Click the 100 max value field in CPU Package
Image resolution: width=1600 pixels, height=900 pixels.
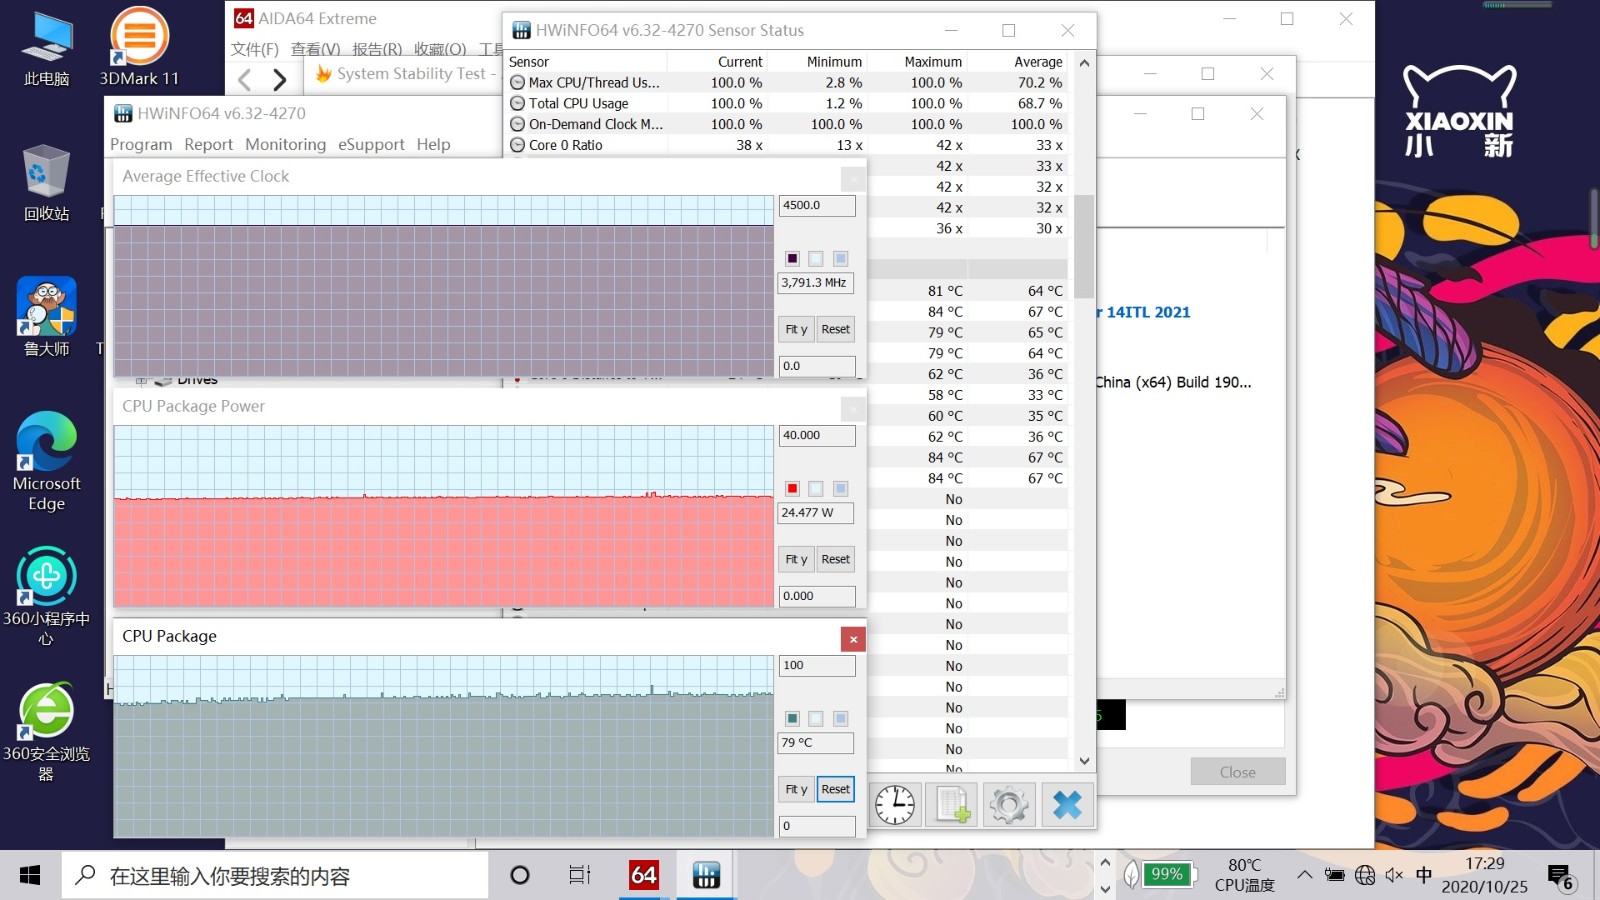[817, 665]
